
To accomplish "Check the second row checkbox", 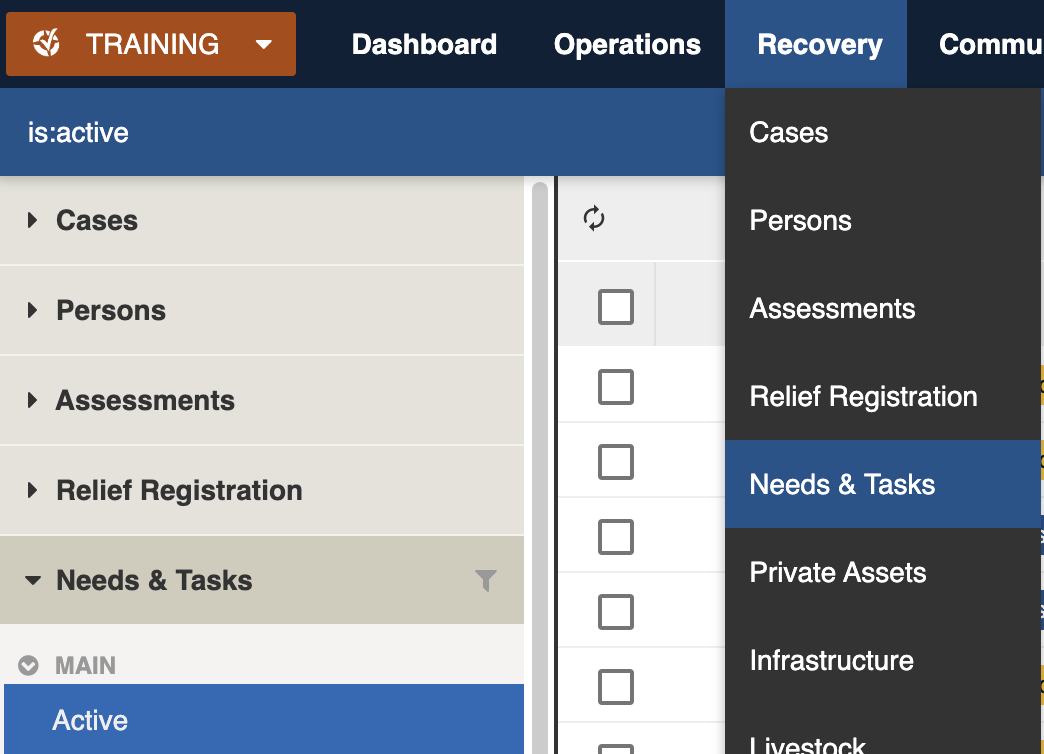I will 616,462.
